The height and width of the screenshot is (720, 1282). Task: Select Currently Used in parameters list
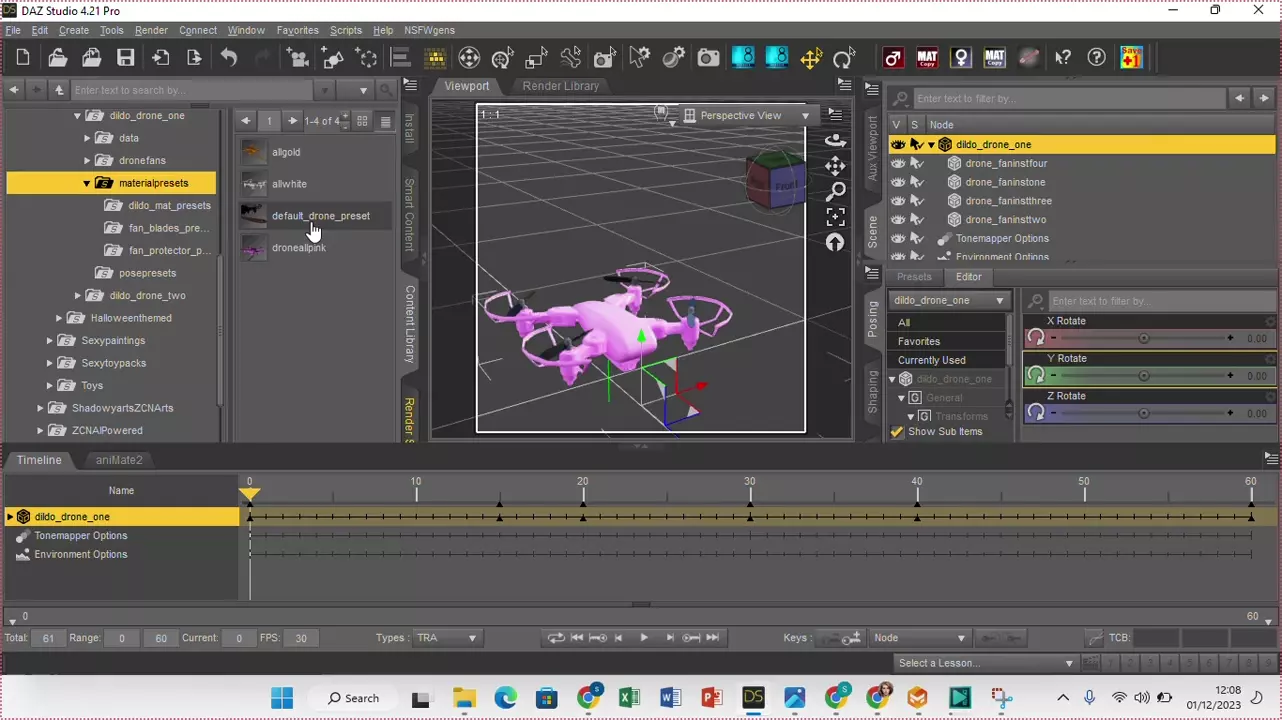(931, 360)
